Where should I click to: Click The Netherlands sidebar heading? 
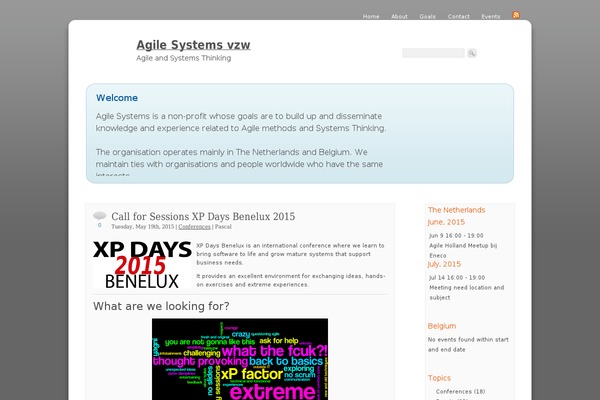(x=457, y=210)
